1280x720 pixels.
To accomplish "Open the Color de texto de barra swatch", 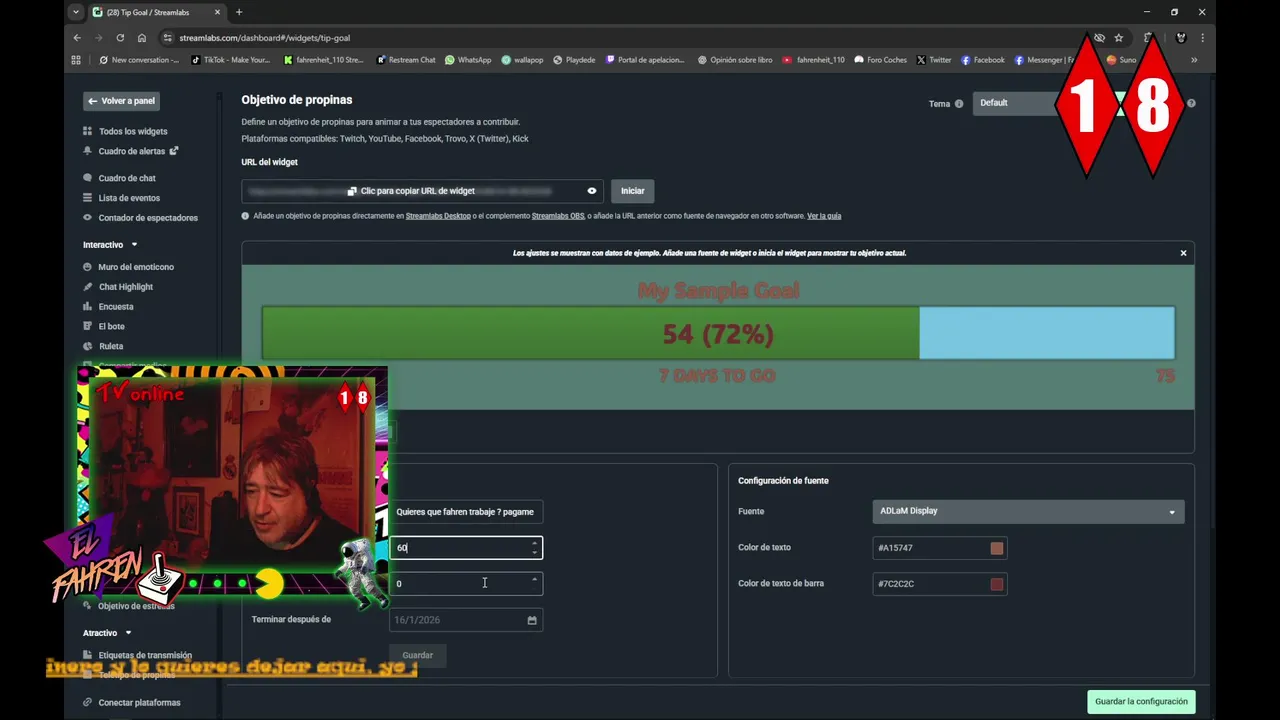I will point(997,584).
